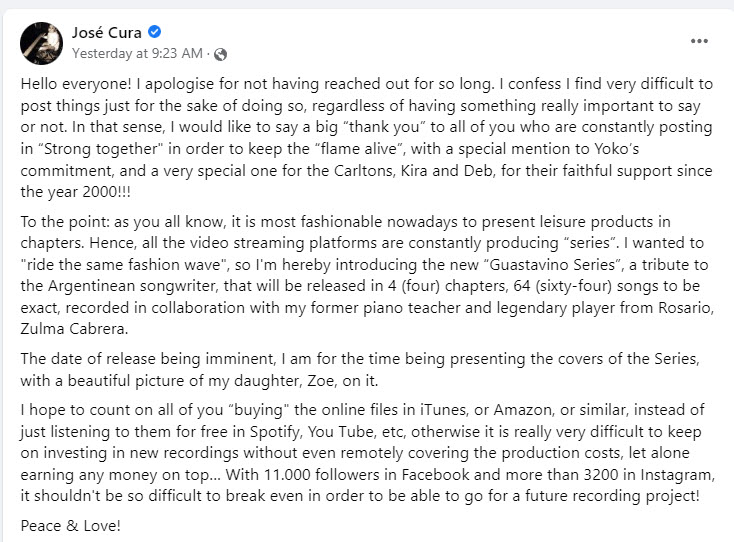Open the "Yesterday at 9:23 AM" timestamp

point(137,53)
